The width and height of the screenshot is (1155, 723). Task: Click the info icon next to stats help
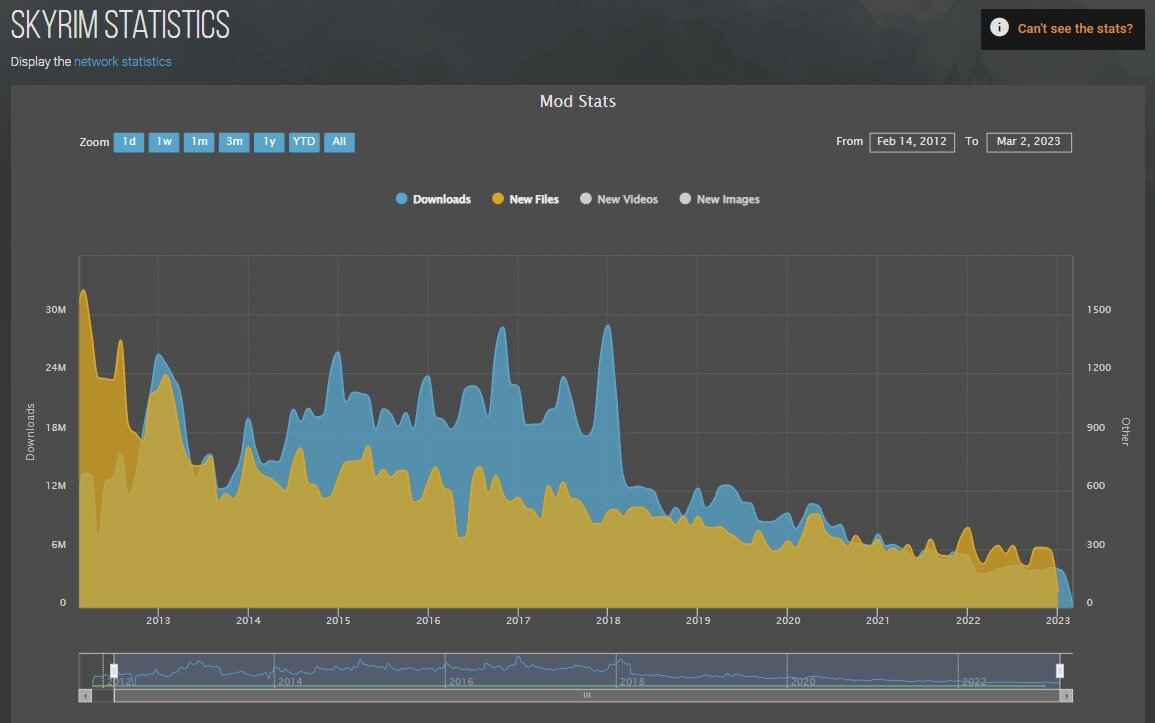(998, 28)
